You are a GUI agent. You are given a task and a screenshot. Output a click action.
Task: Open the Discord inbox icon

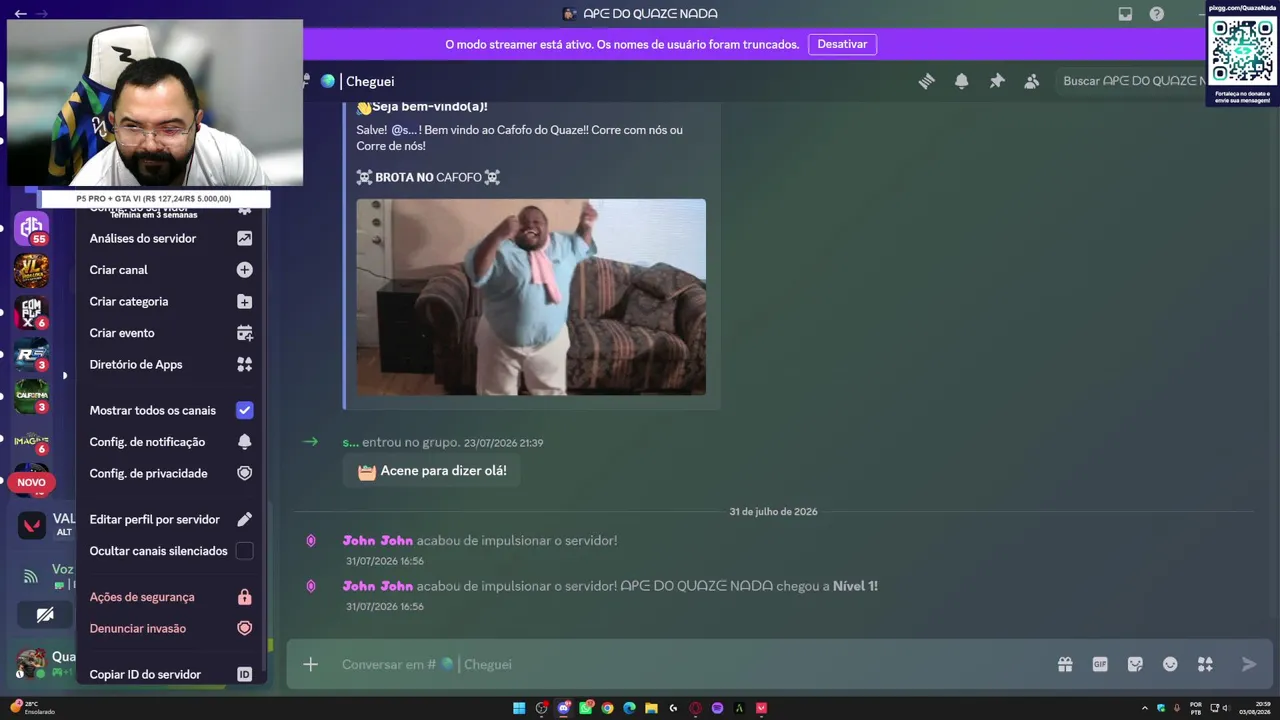coord(1125,14)
